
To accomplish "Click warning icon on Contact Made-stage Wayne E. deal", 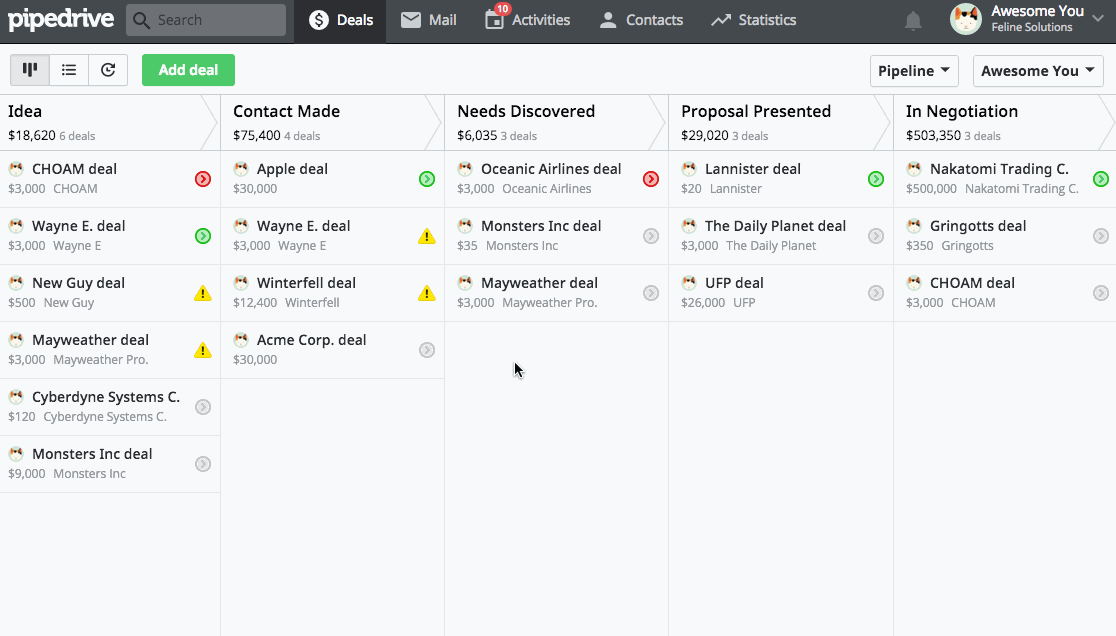I will [x=427, y=236].
